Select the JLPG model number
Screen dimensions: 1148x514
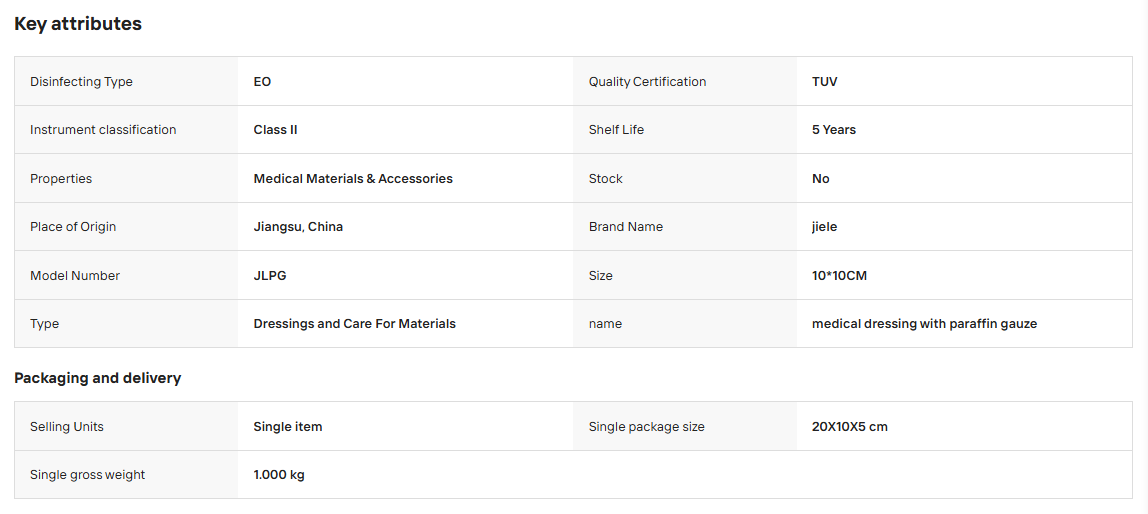pyautogui.click(x=270, y=275)
